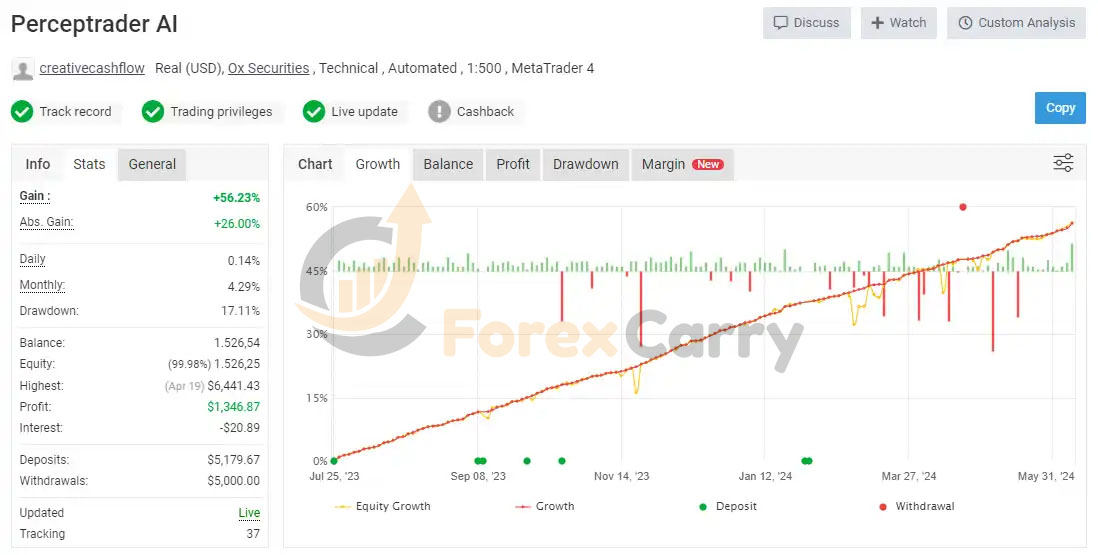Viewport: 1098px width, 555px height.
Task: Click the deposit marker at Jul 25, '23
Action: (x=334, y=461)
